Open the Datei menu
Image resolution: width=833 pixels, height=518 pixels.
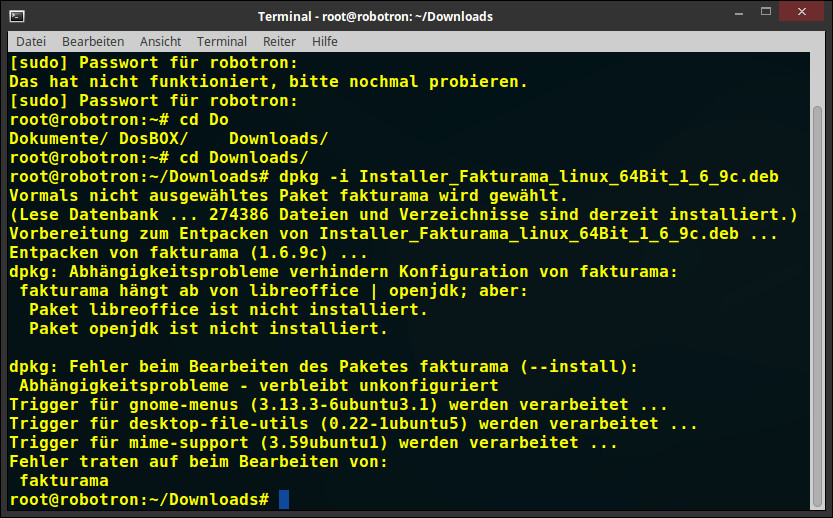tap(31, 41)
